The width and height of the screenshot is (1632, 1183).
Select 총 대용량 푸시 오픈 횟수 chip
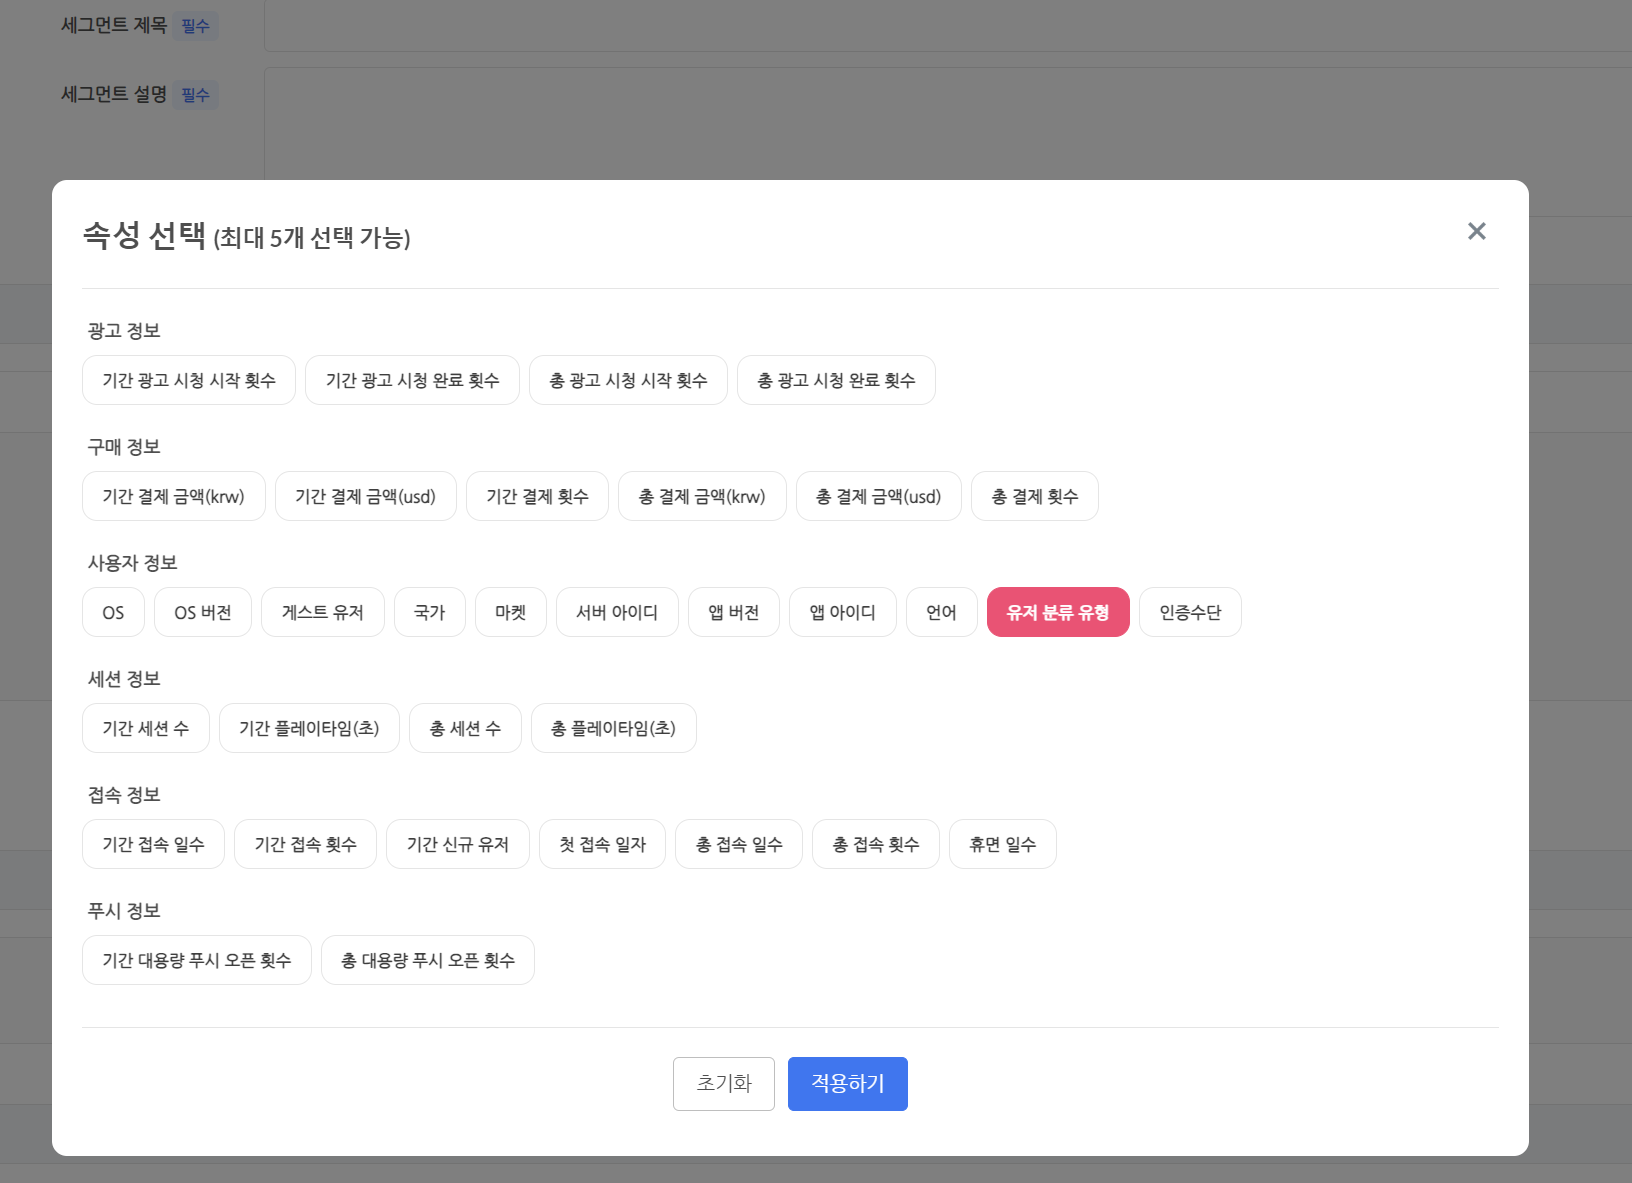coord(428,960)
